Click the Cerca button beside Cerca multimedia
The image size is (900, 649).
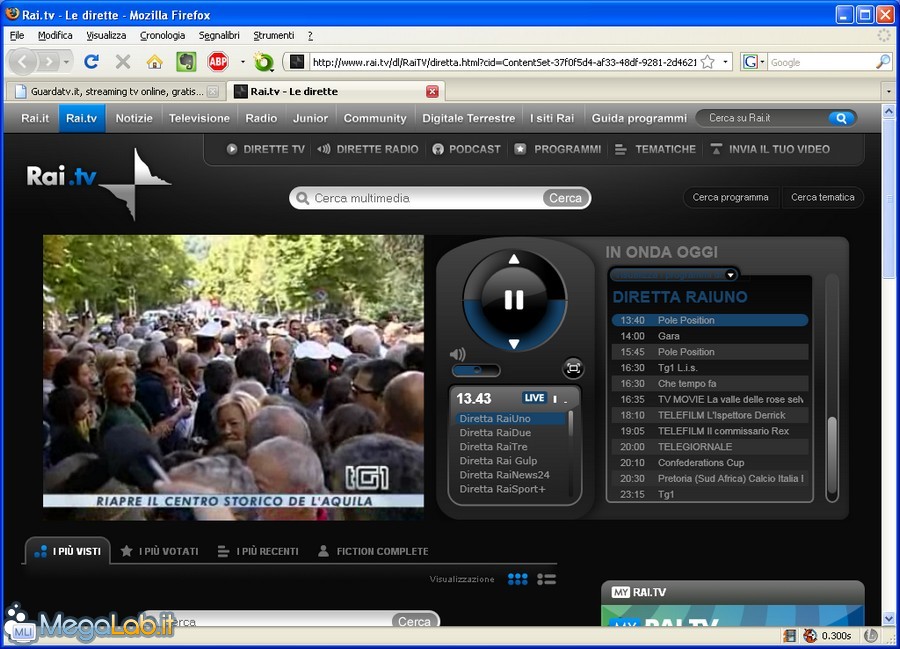(x=565, y=198)
